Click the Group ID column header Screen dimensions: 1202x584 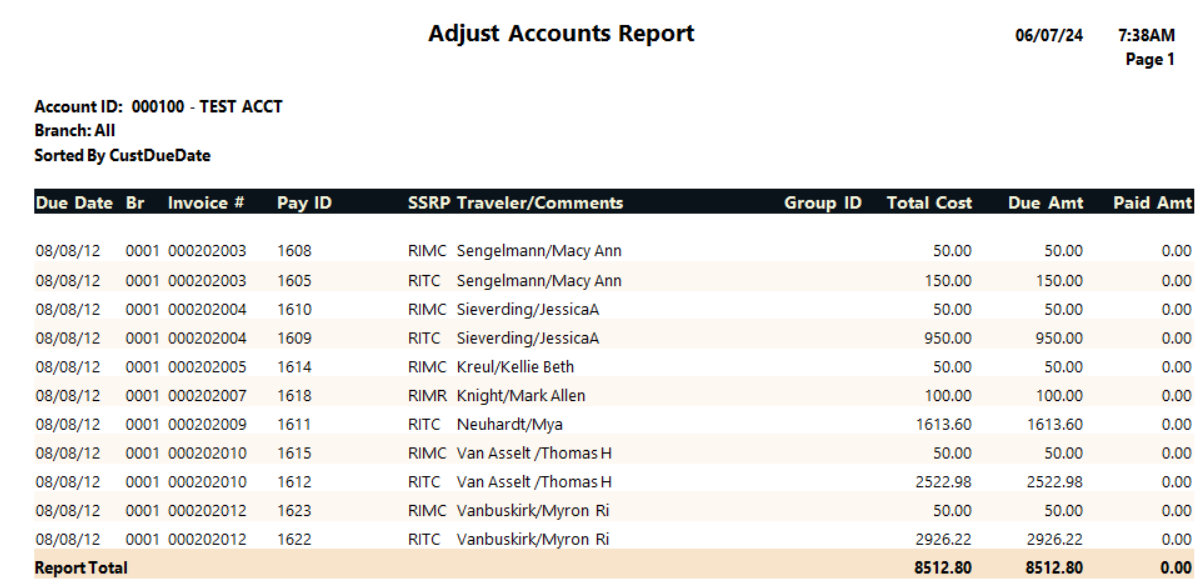pos(823,203)
